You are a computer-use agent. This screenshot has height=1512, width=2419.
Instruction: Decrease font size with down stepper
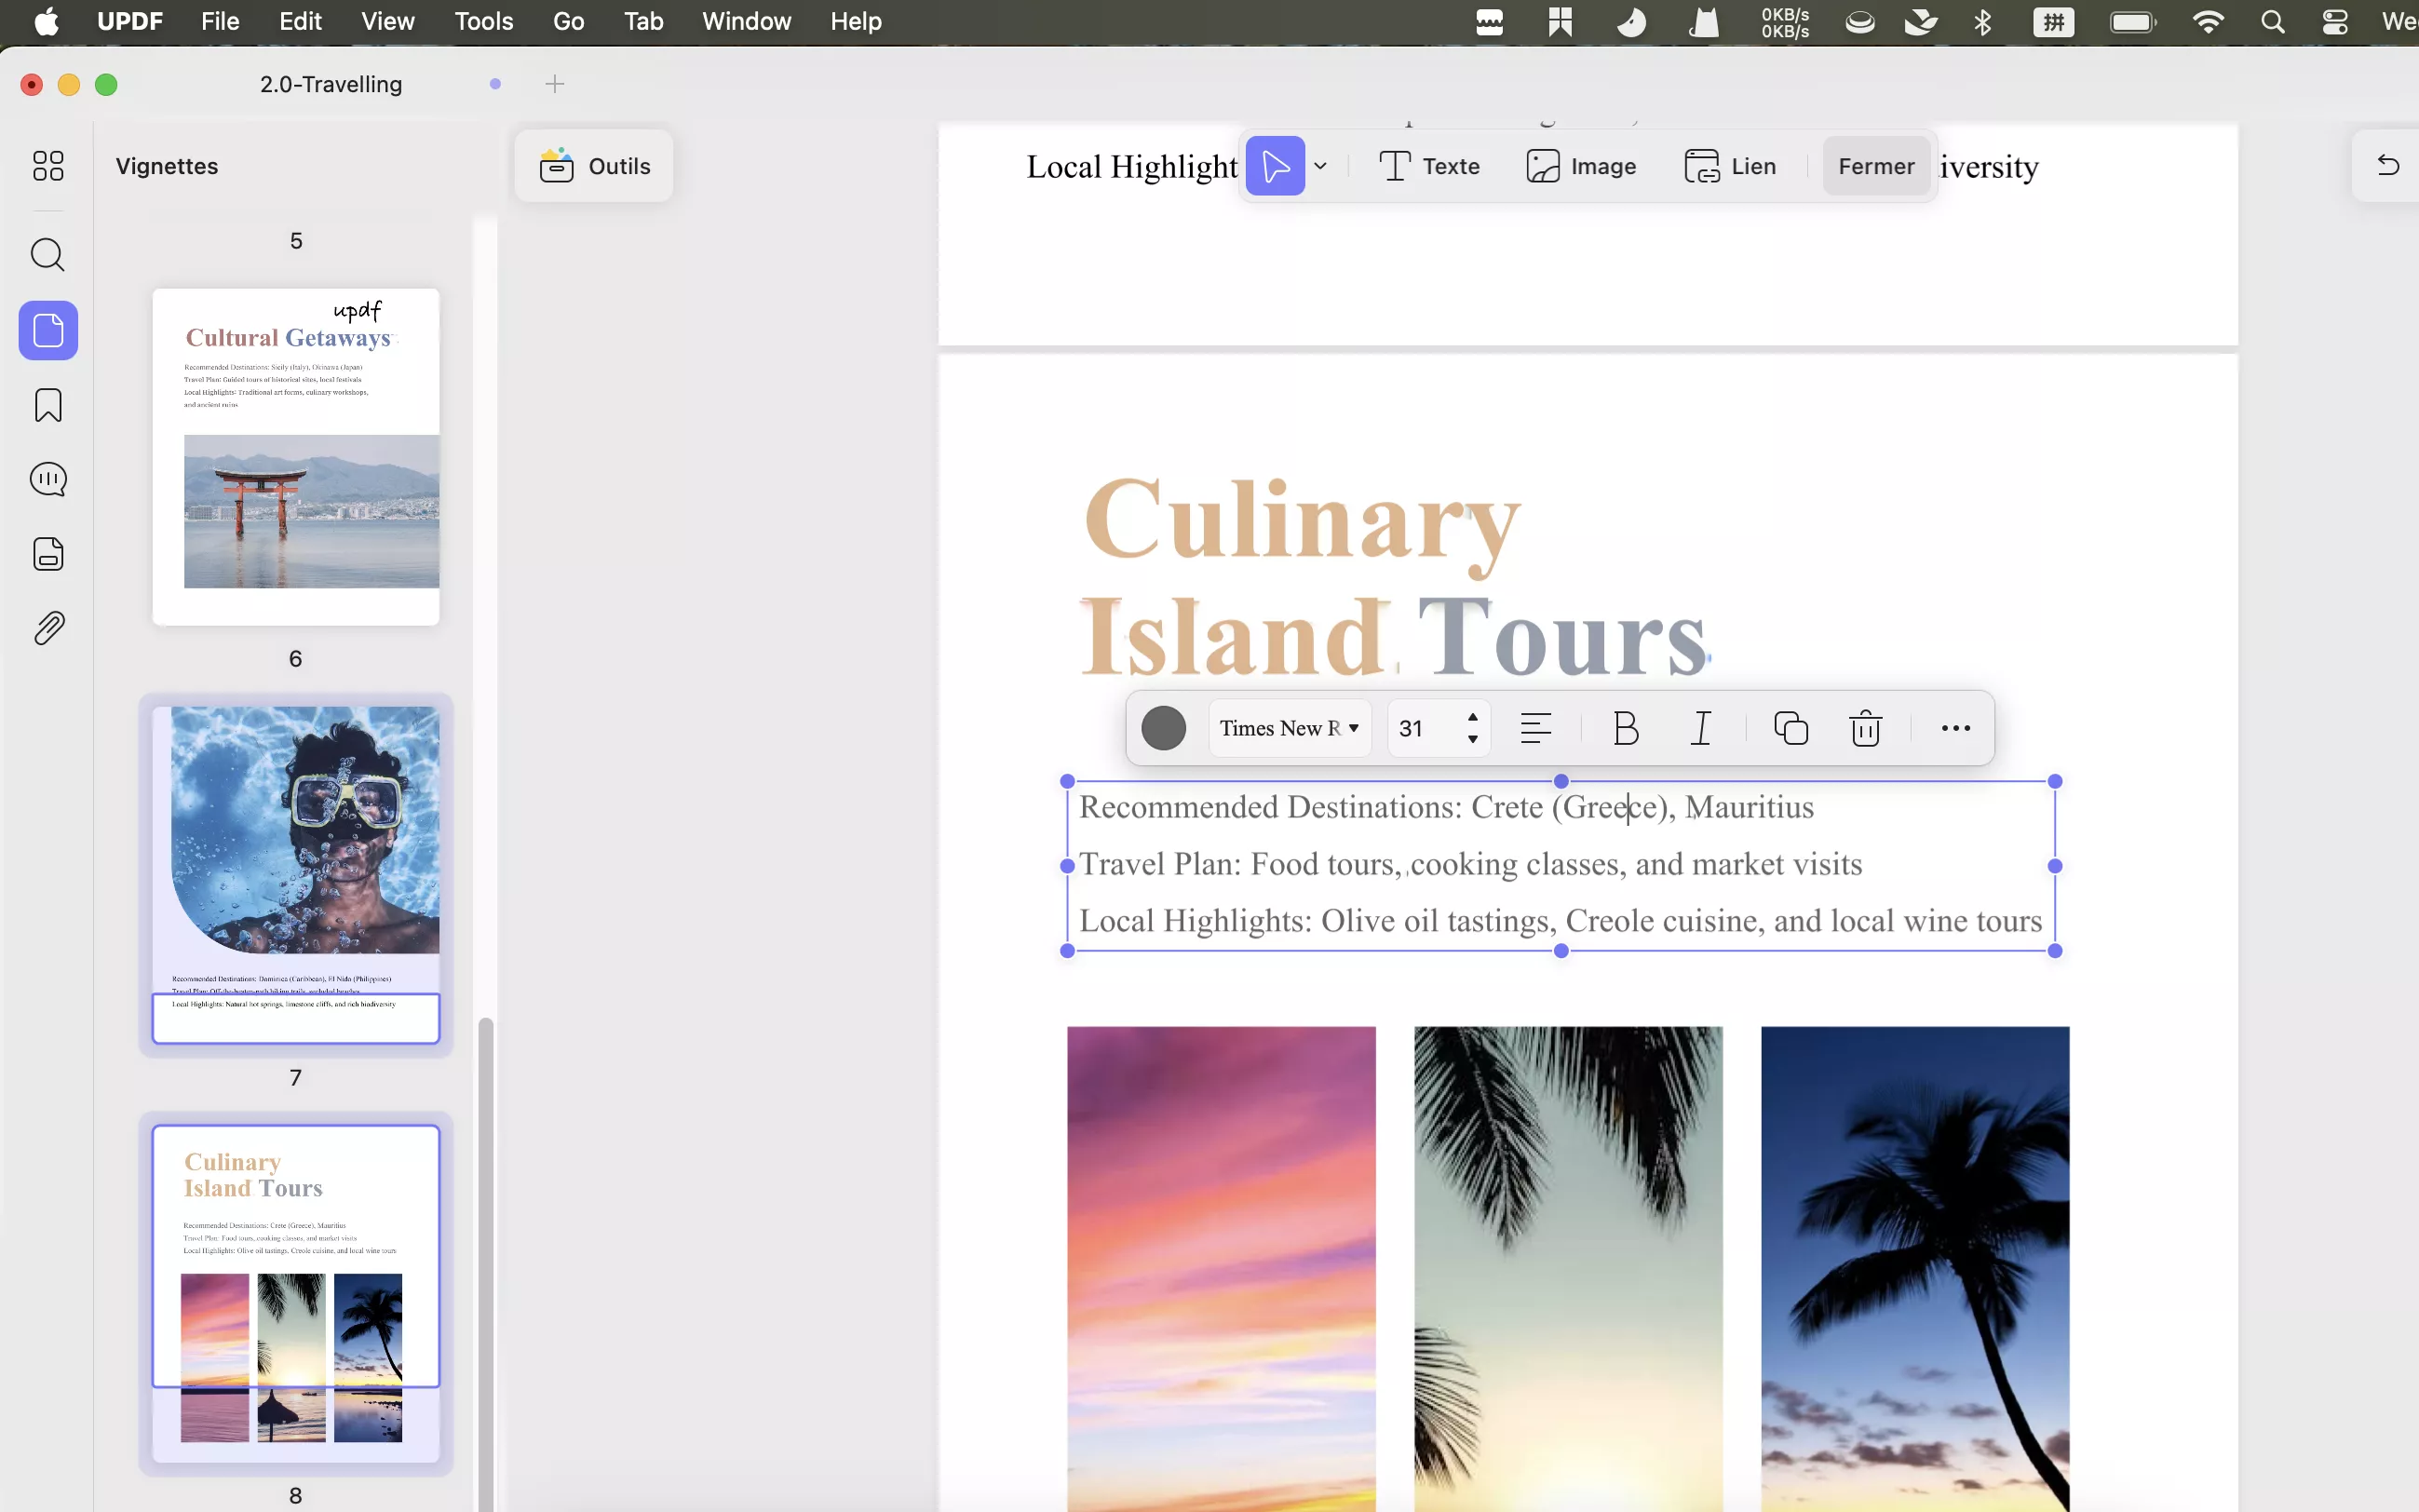click(1473, 739)
